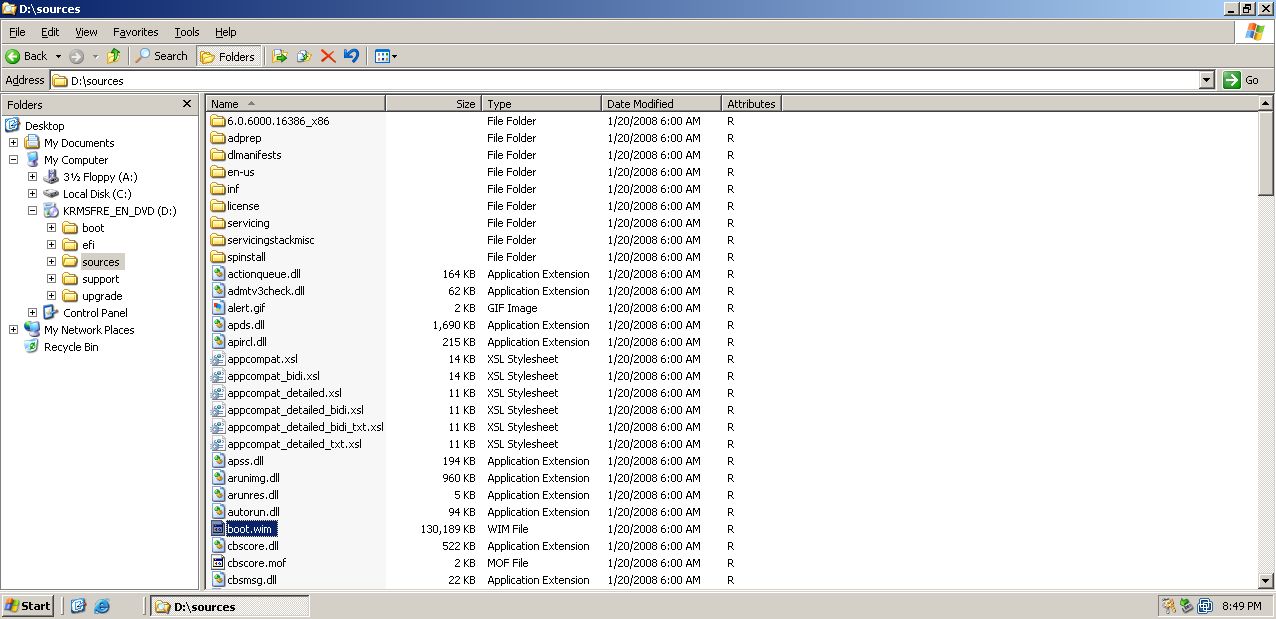This screenshot has width=1276, height=619.
Task: Expand 3½ Floppy (A:) node
Action: click(x=32, y=177)
